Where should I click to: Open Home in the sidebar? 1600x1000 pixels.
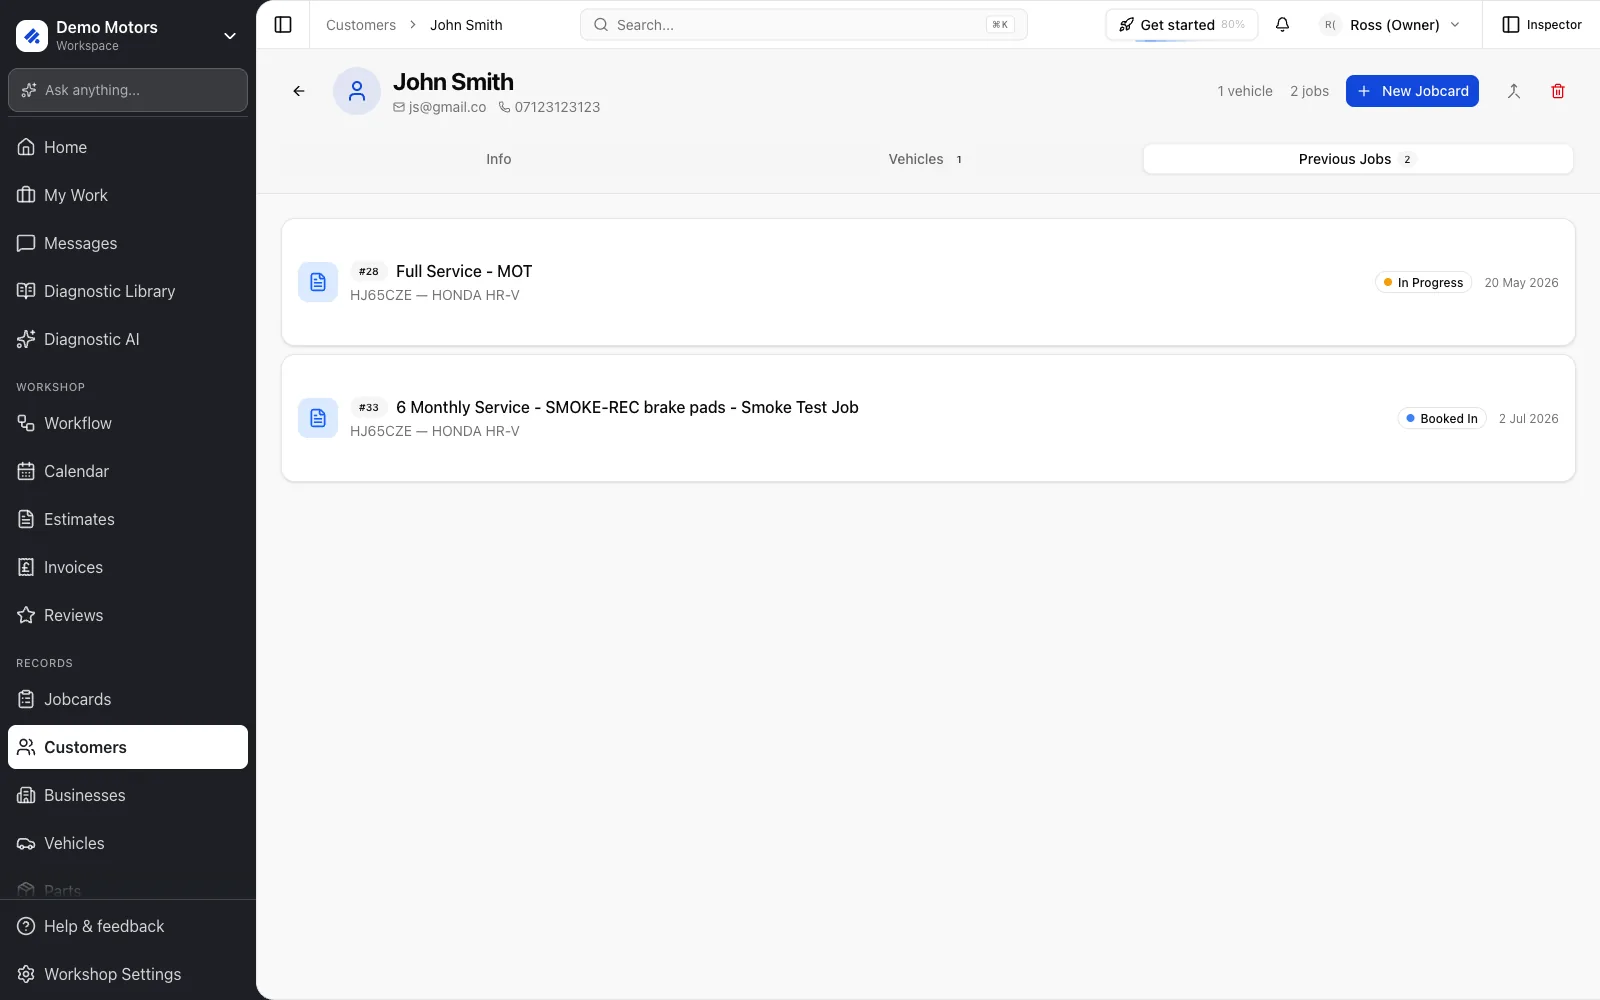pos(128,147)
